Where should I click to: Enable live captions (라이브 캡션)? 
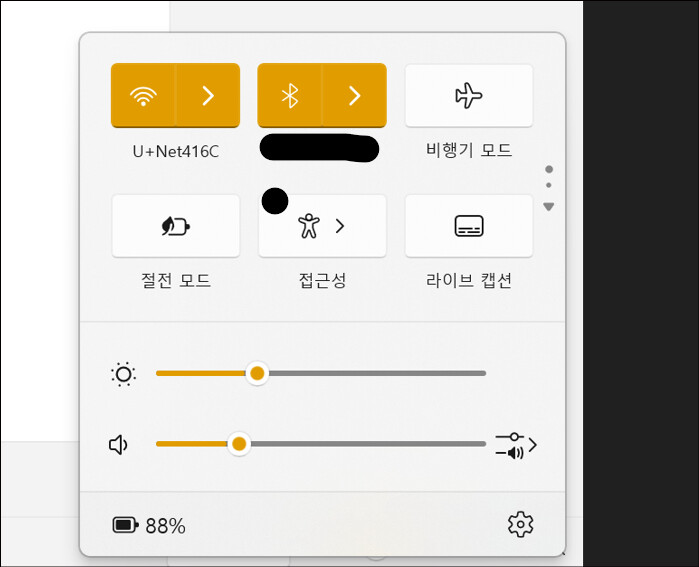[x=468, y=226]
